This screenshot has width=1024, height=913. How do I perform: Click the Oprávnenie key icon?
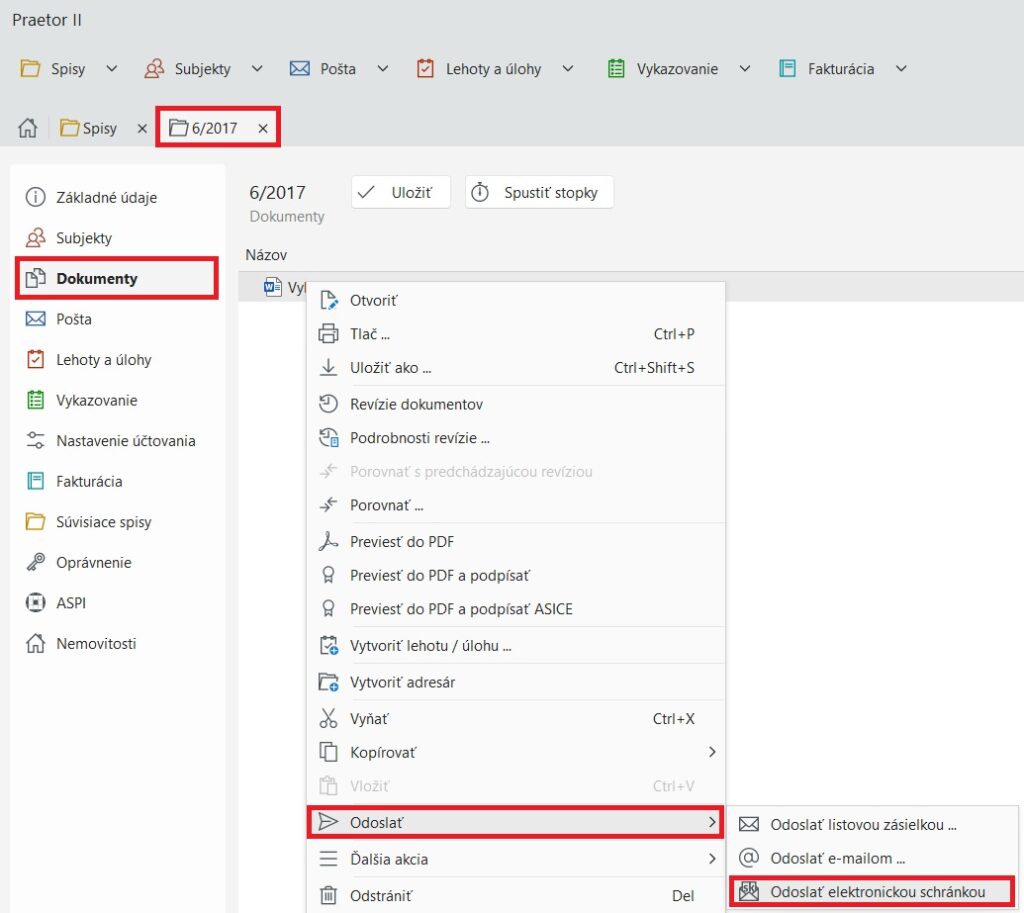[36, 562]
